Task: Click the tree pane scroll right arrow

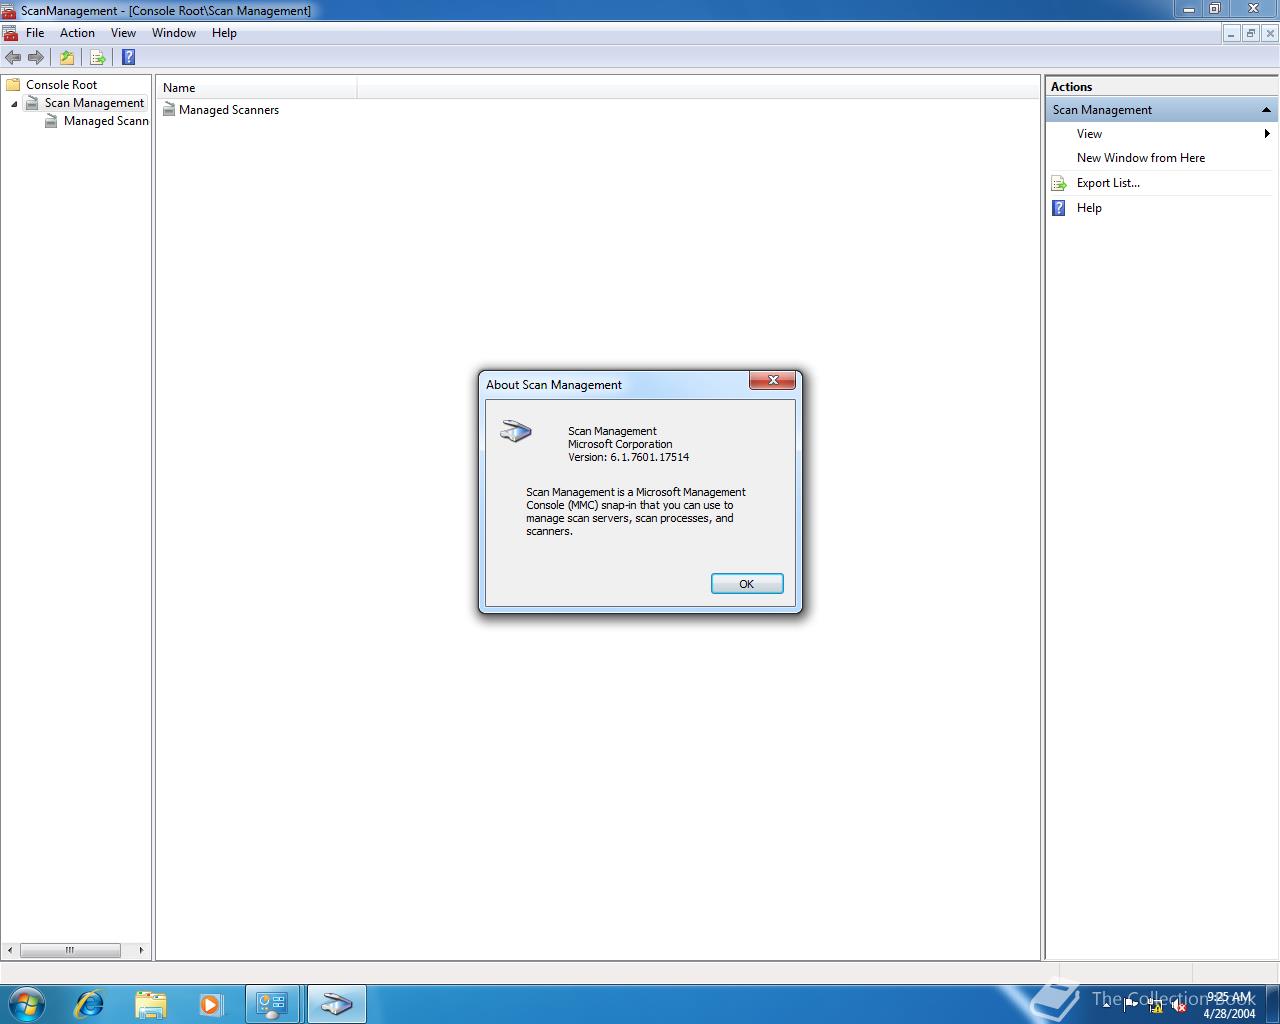Action: [x=141, y=950]
